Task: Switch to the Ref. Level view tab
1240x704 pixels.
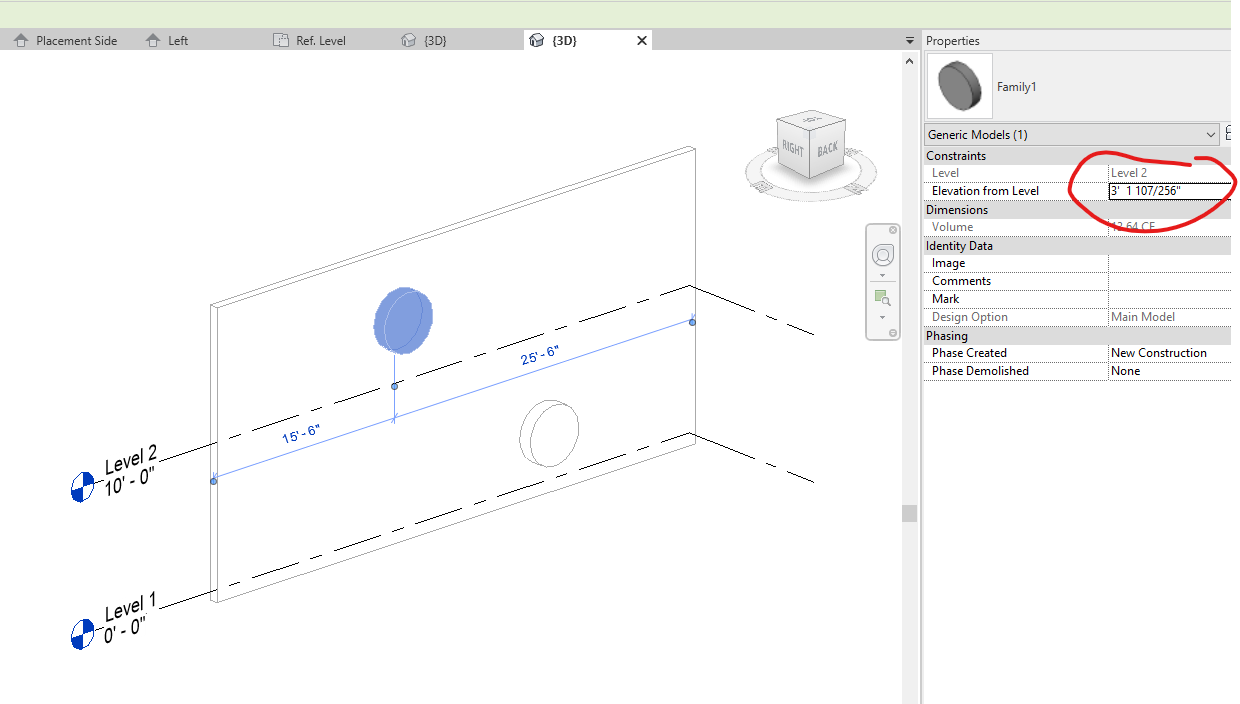Action: pos(310,40)
